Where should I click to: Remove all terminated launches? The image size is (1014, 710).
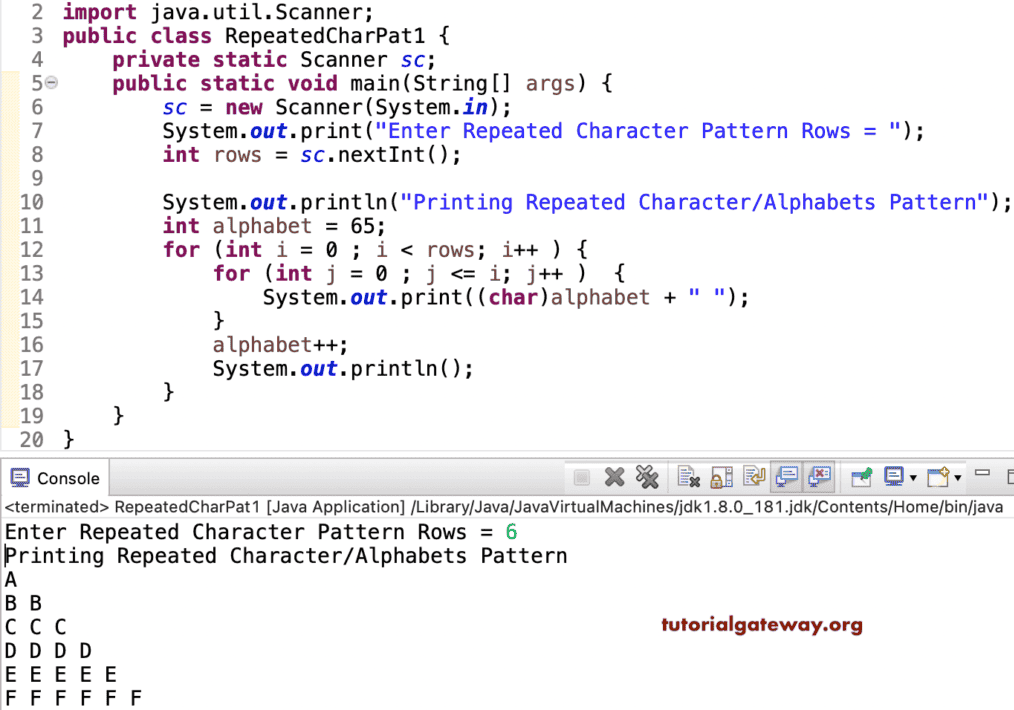click(645, 477)
